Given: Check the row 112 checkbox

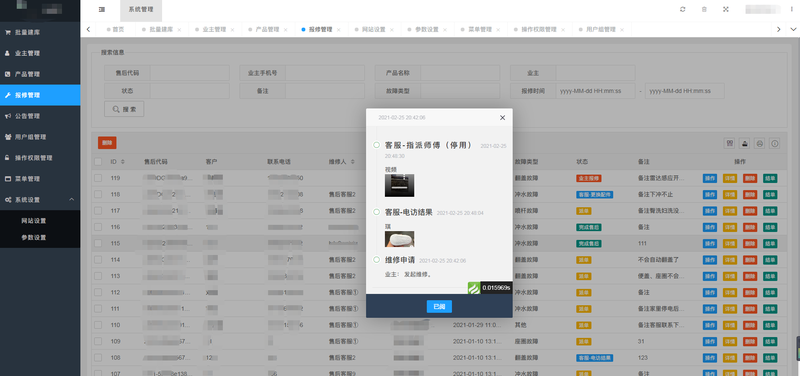Looking at the screenshot, I should coord(98,292).
